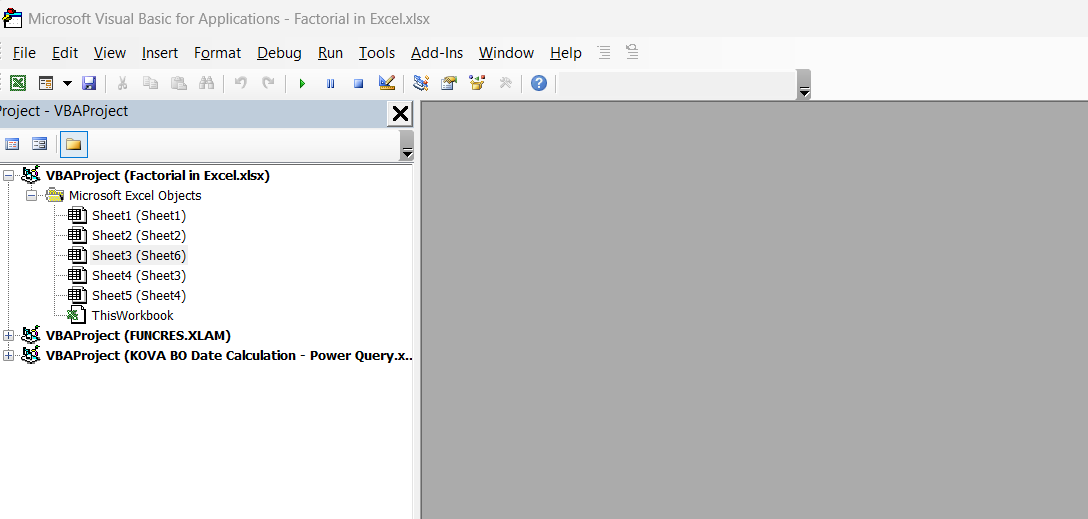Open the Tools menu
Image resolution: width=1088 pixels, height=519 pixels.
tap(377, 53)
